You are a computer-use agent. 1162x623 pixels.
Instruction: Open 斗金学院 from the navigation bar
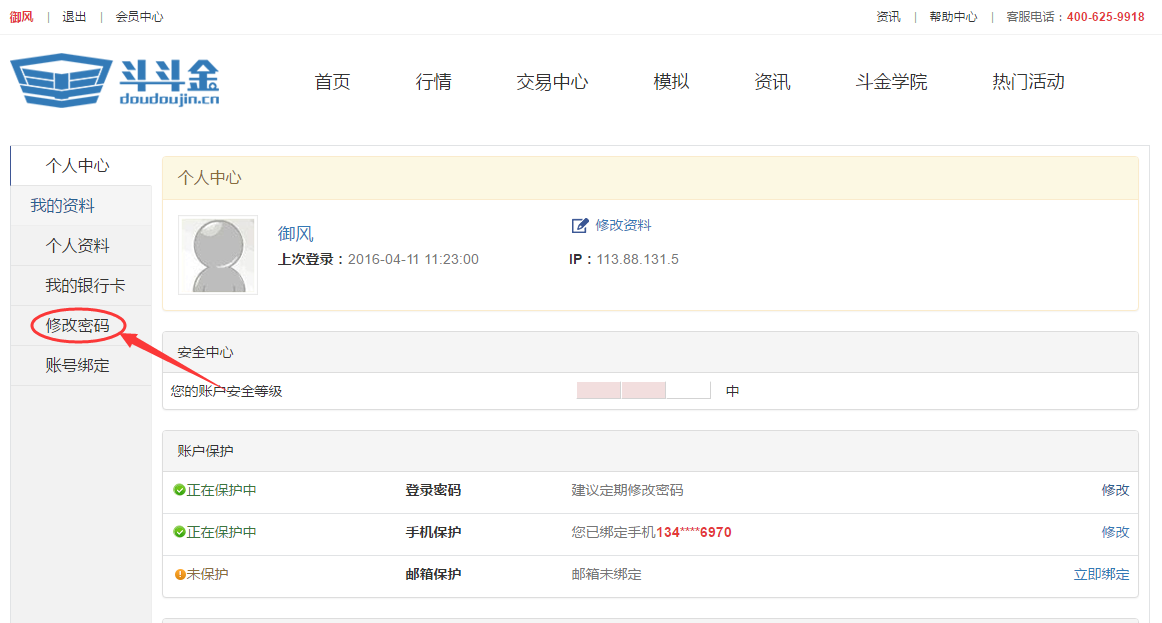coord(891,82)
